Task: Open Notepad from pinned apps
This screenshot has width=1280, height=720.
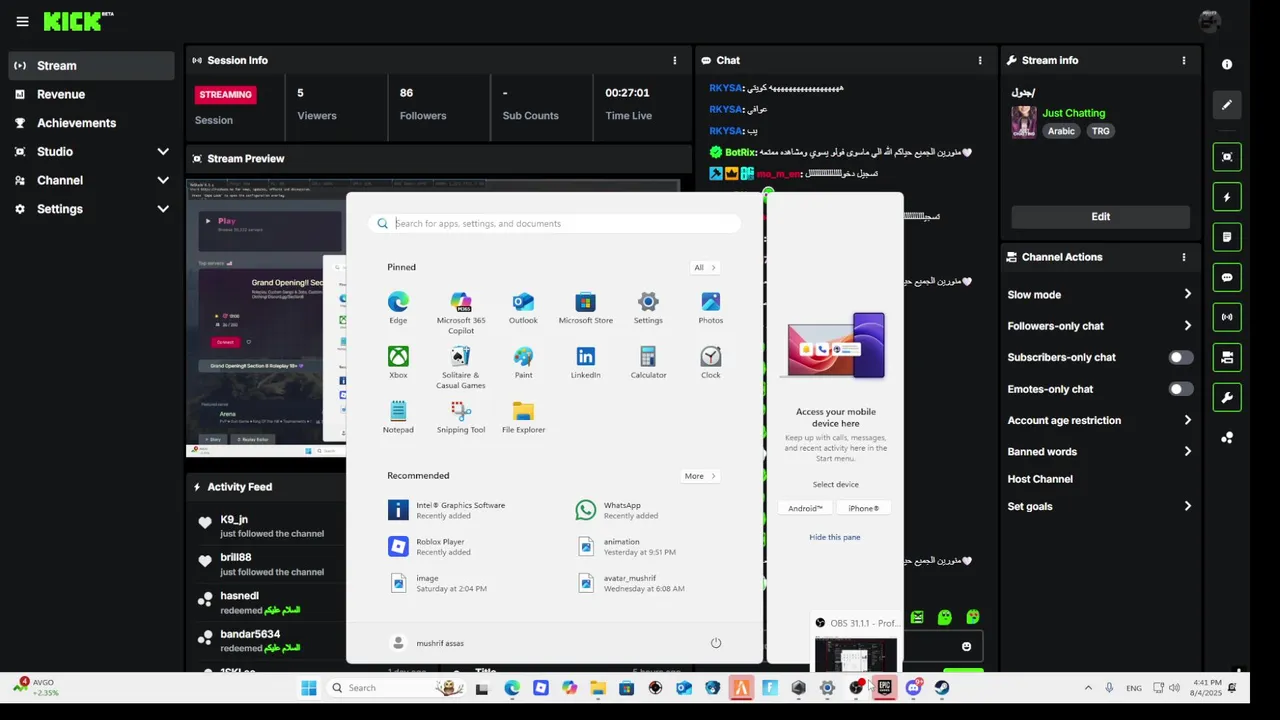Action: point(398,417)
